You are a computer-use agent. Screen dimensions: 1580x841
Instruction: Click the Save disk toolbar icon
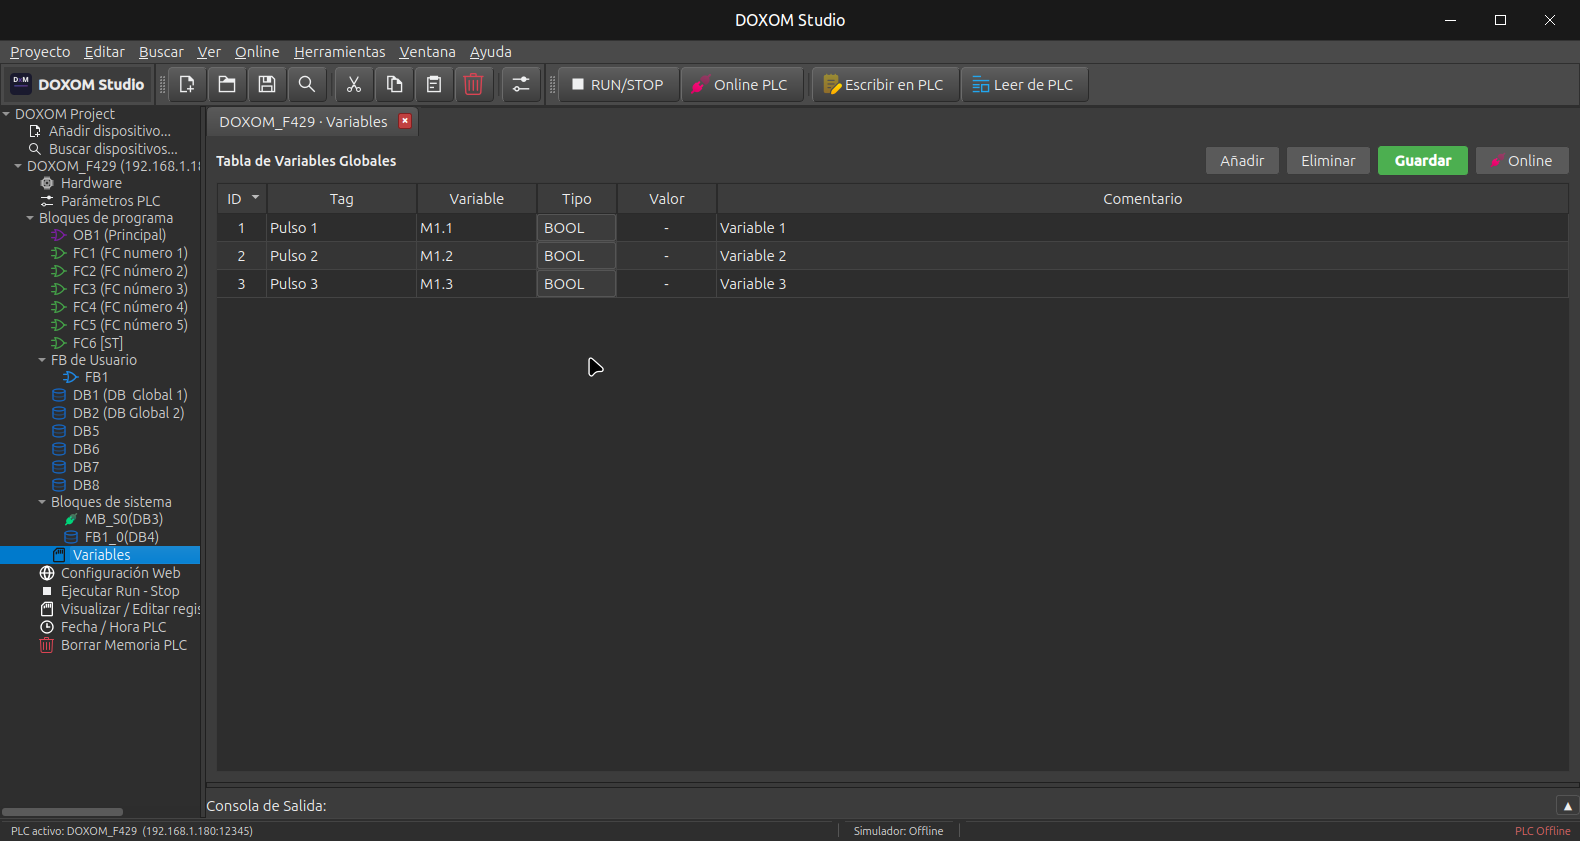click(x=267, y=85)
